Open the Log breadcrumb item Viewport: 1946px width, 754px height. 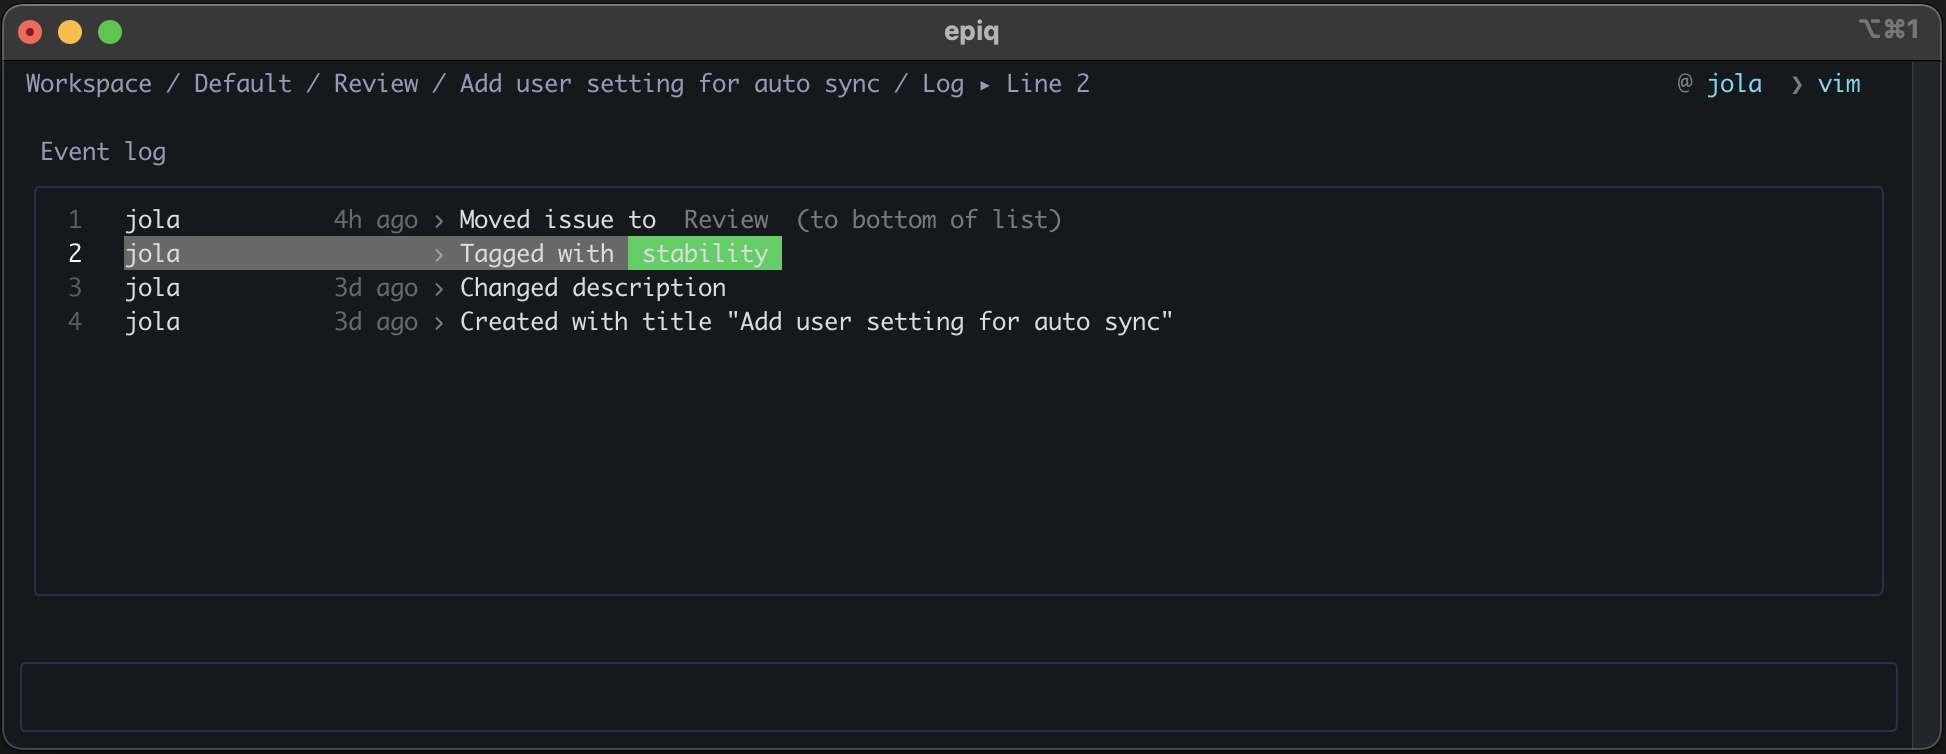point(941,84)
